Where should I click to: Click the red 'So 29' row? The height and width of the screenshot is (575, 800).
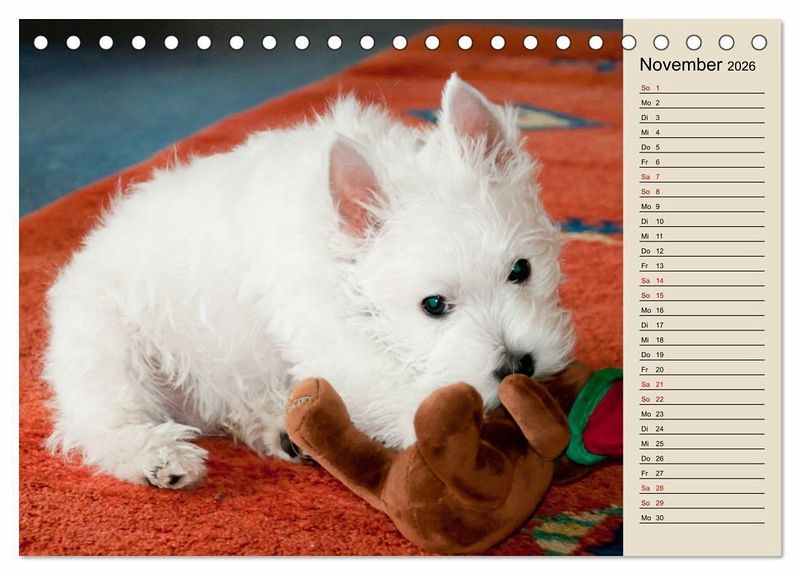(702, 502)
